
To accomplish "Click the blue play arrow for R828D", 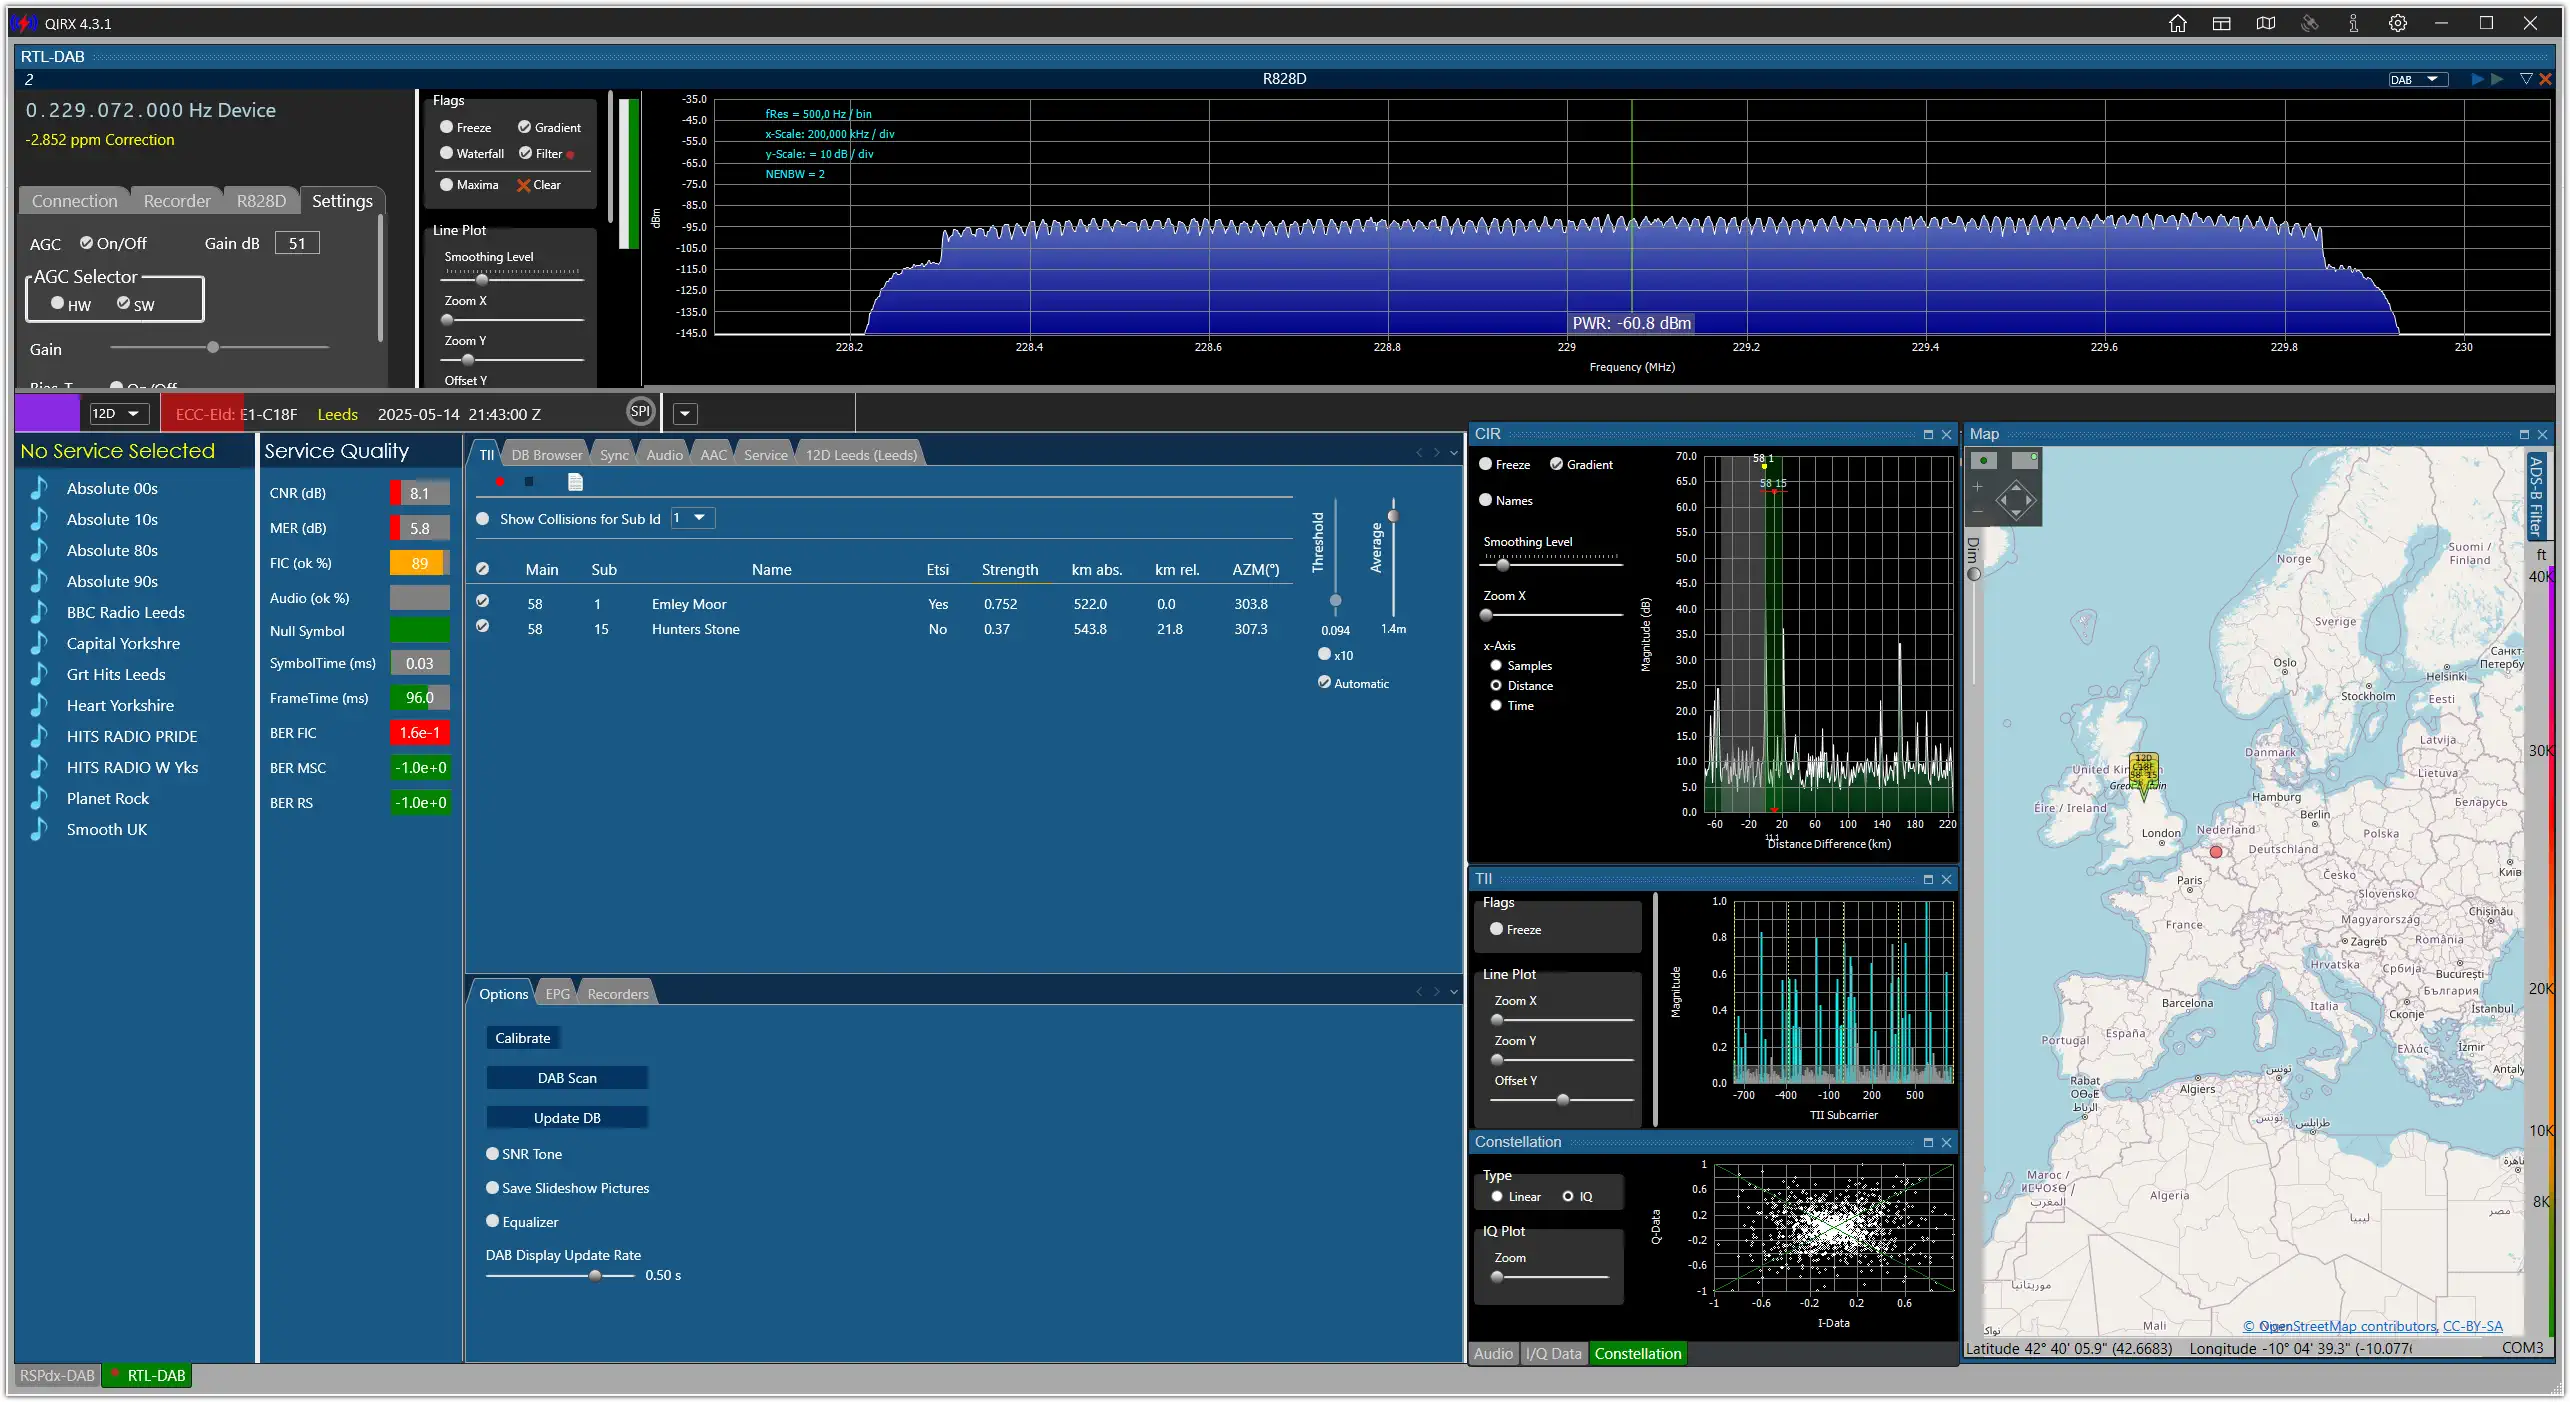I will [2477, 79].
